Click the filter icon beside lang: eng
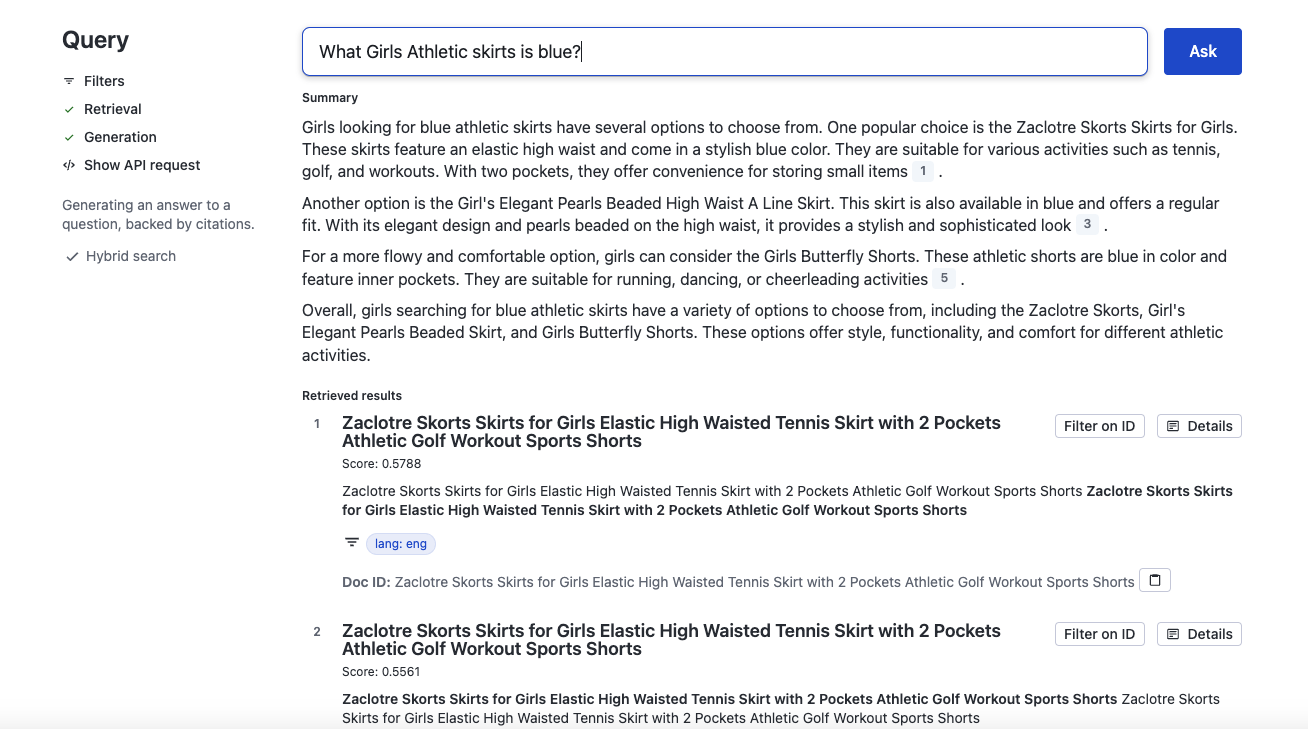Screen dimensions: 1308x729 coord(352,542)
